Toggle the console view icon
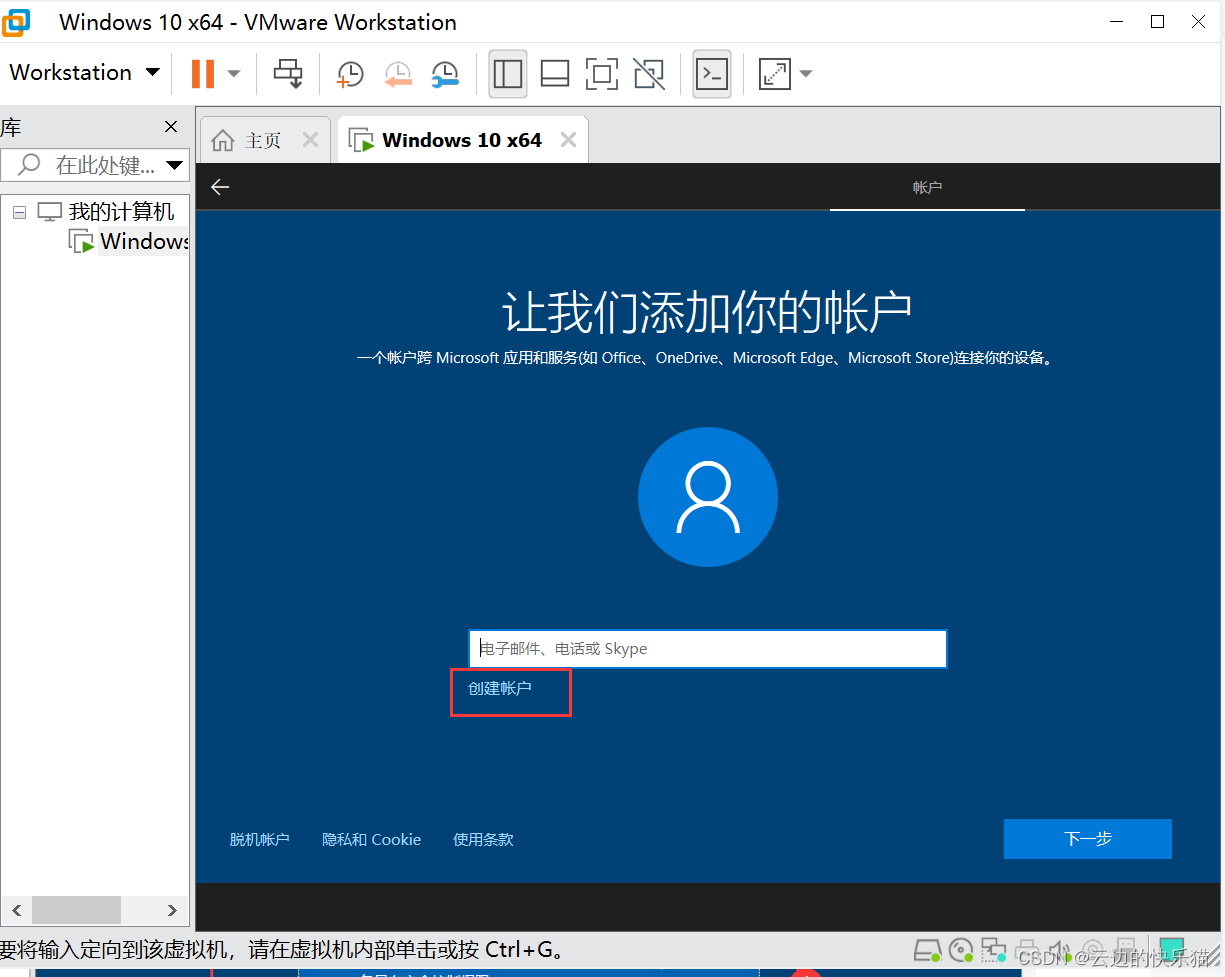1225x977 pixels. coord(712,74)
